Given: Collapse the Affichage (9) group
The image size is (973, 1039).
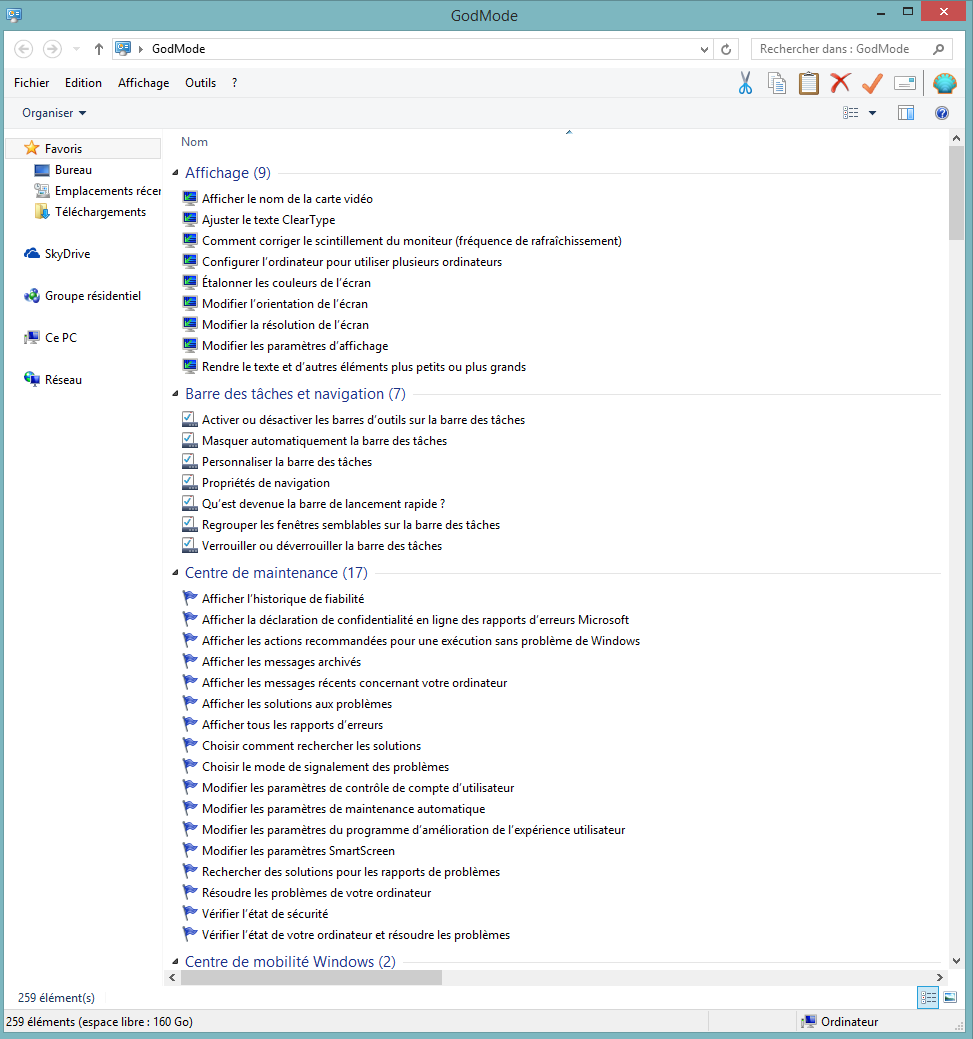Looking at the screenshot, I should click(x=176, y=173).
